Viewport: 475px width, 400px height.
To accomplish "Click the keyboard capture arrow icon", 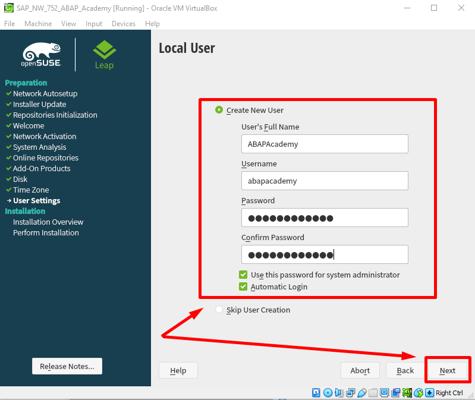I will [430, 392].
